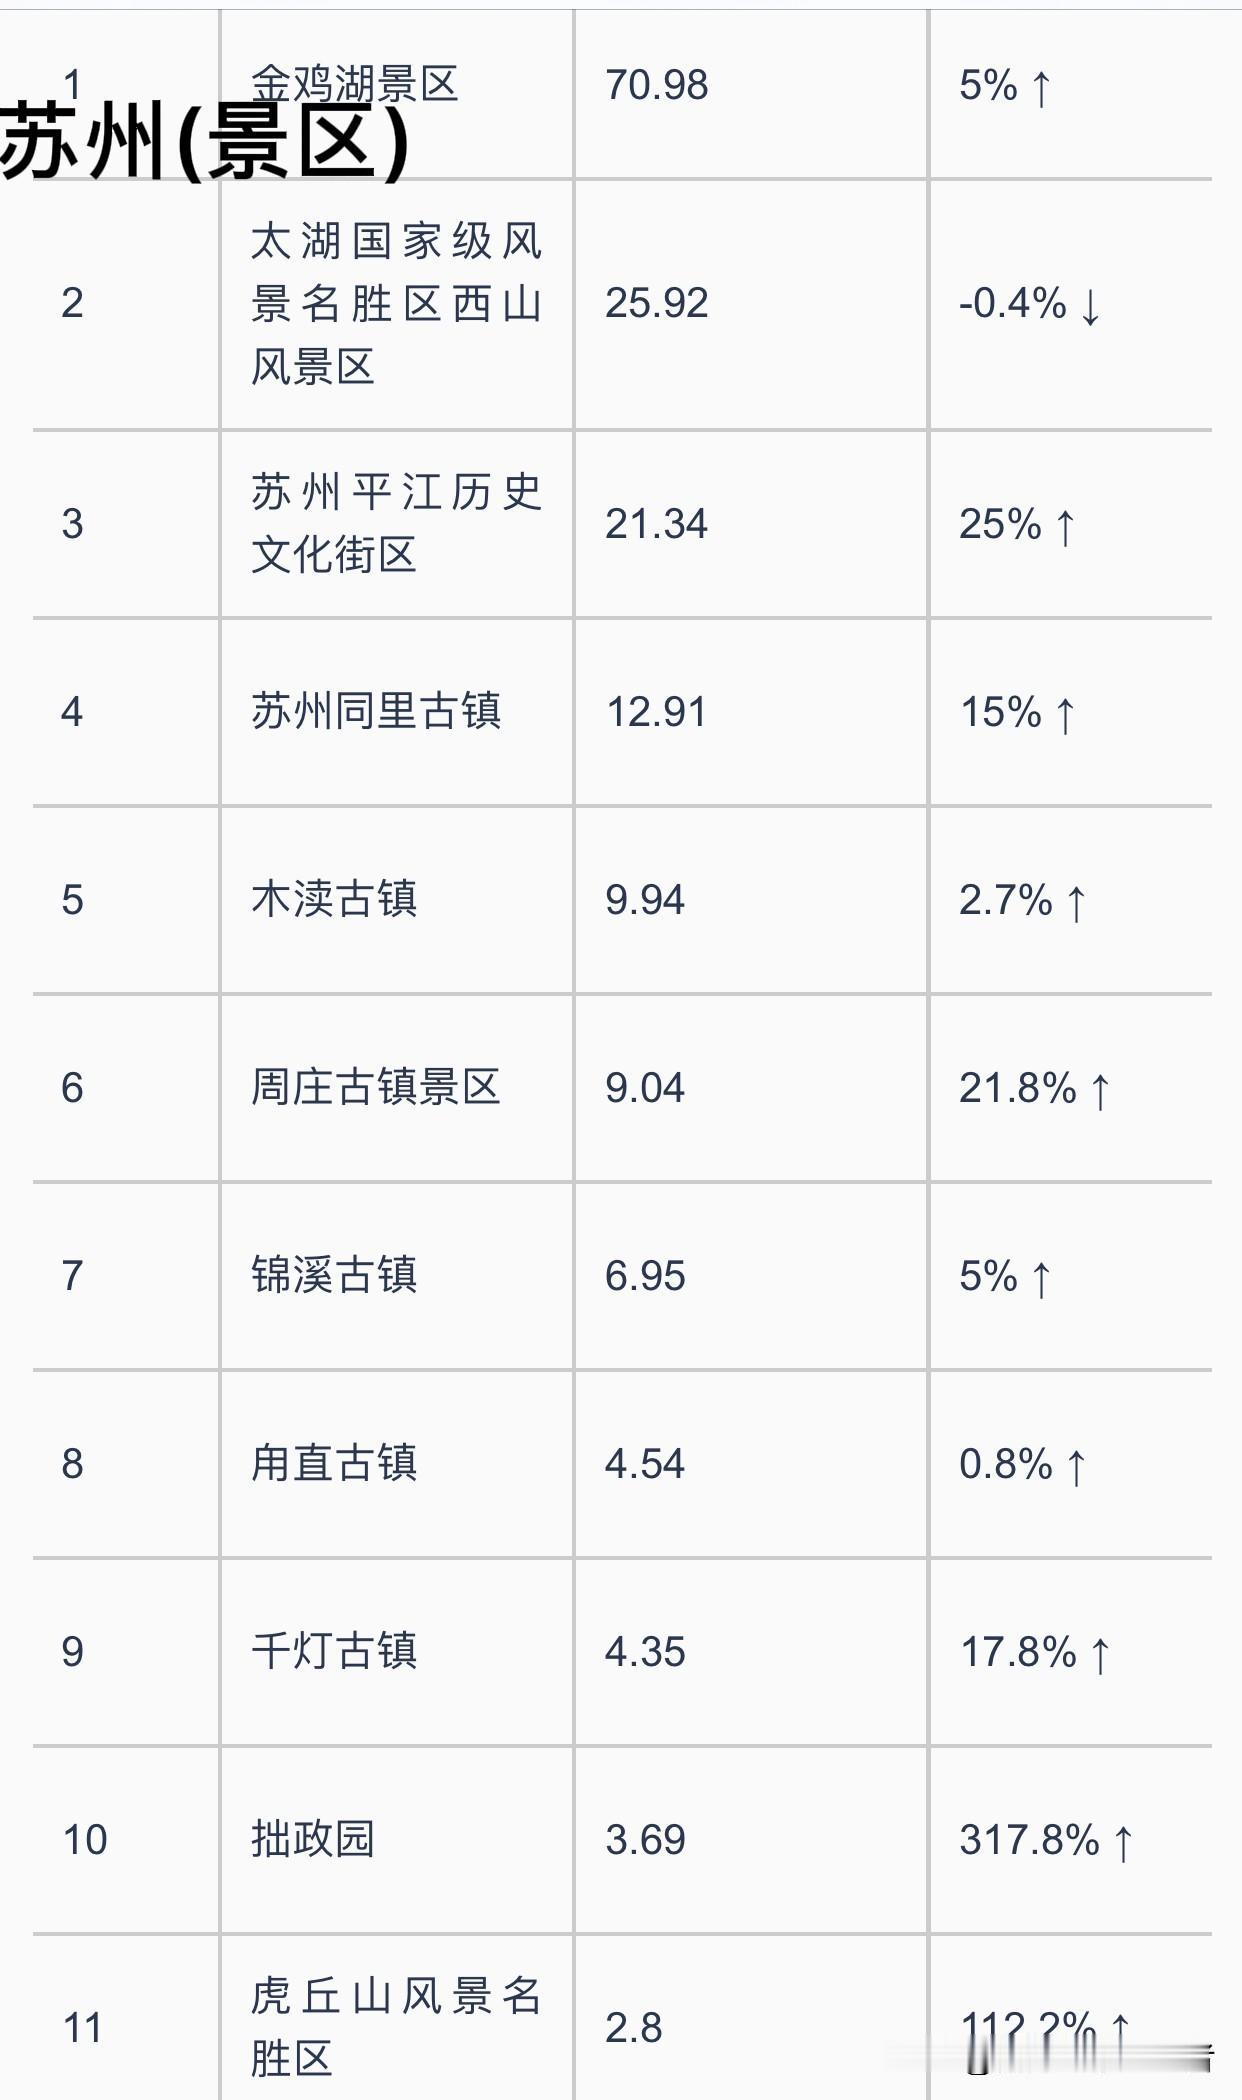Click the up arrow next to 2.7%
Image resolution: width=1242 pixels, height=2100 pixels.
coord(1075,902)
